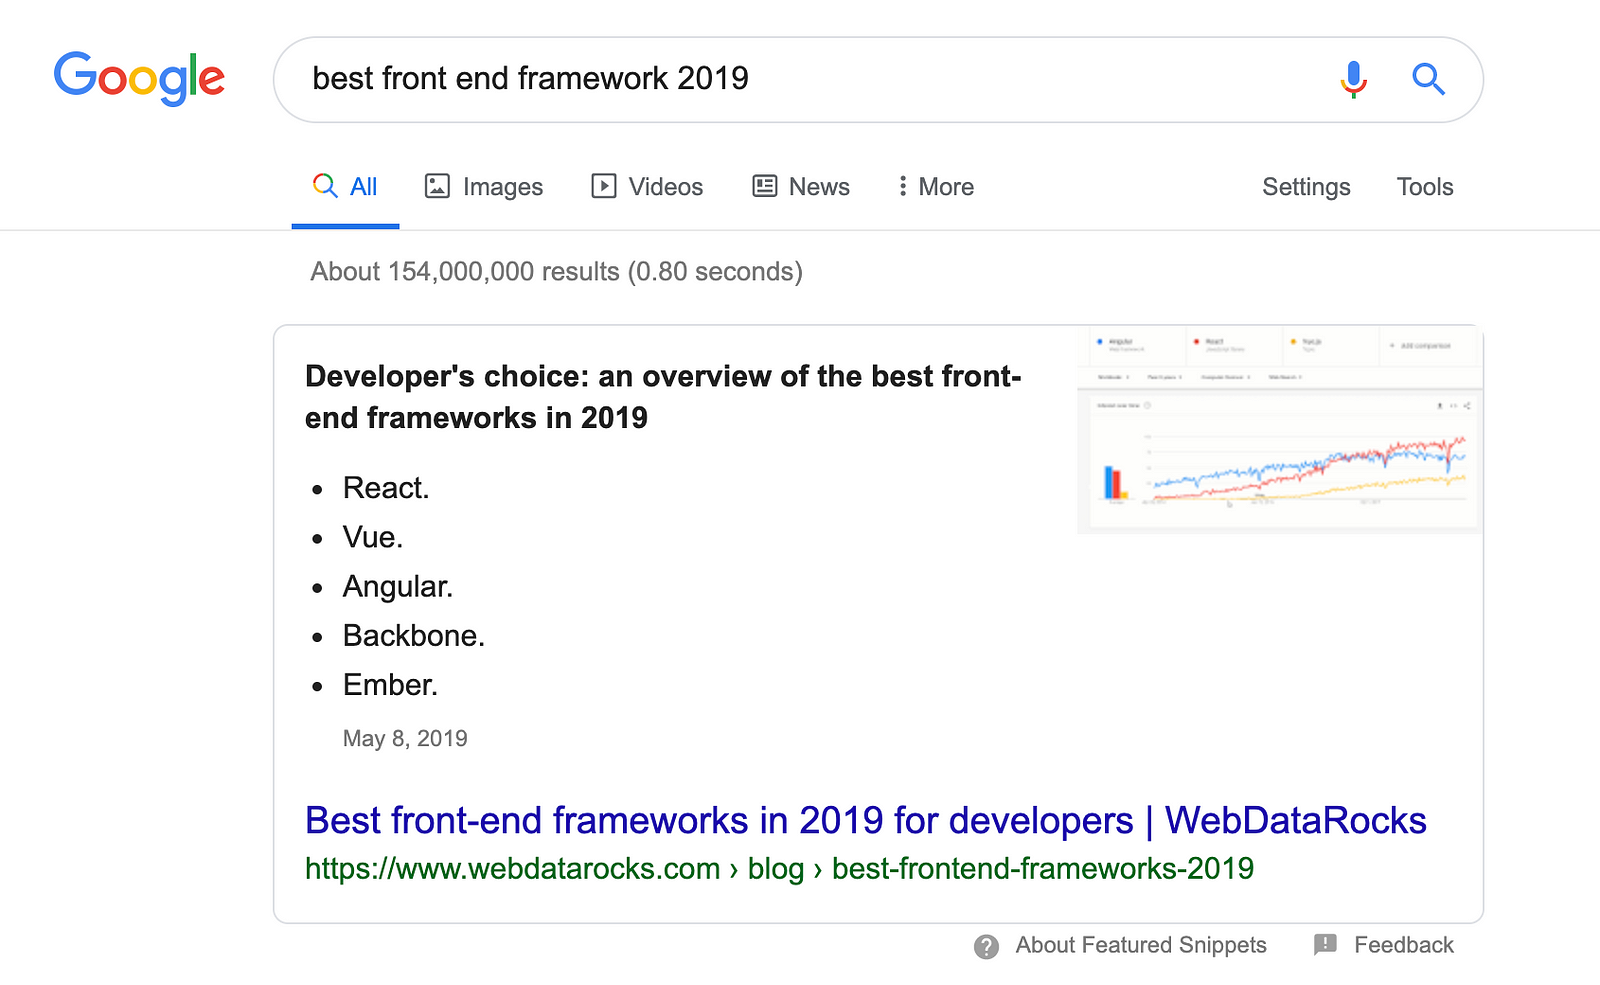The width and height of the screenshot is (1600, 985).
Task: Switch to the News tab
Action: click(801, 187)
